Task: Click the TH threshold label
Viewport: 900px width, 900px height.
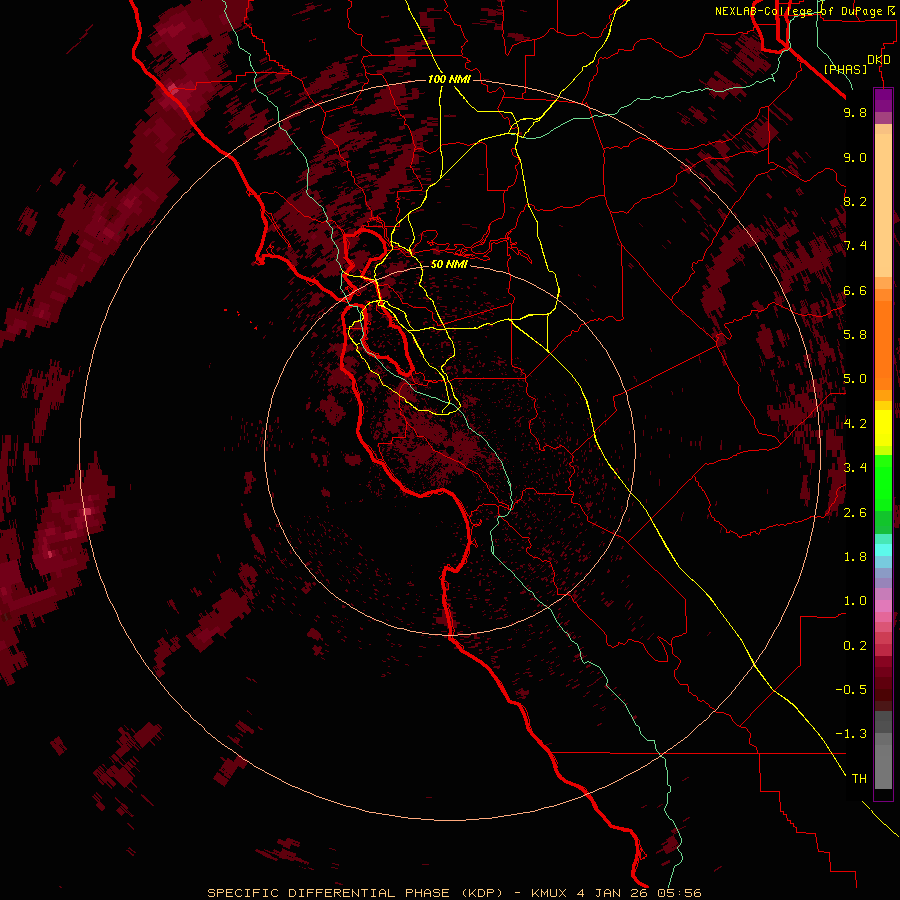Action: pyautogui.click(x=859, y=779)
